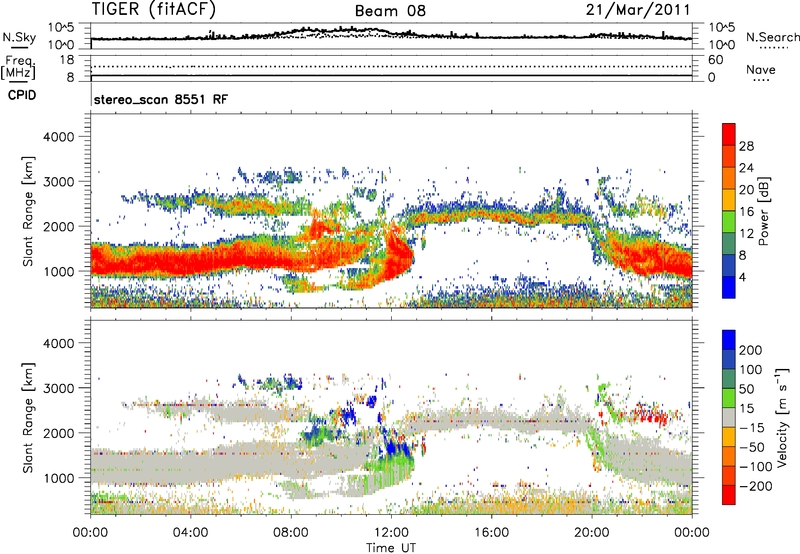Click the solid frequency line in the Freq panel
Viewport: 800px width, 554px height.
(391, 76)
